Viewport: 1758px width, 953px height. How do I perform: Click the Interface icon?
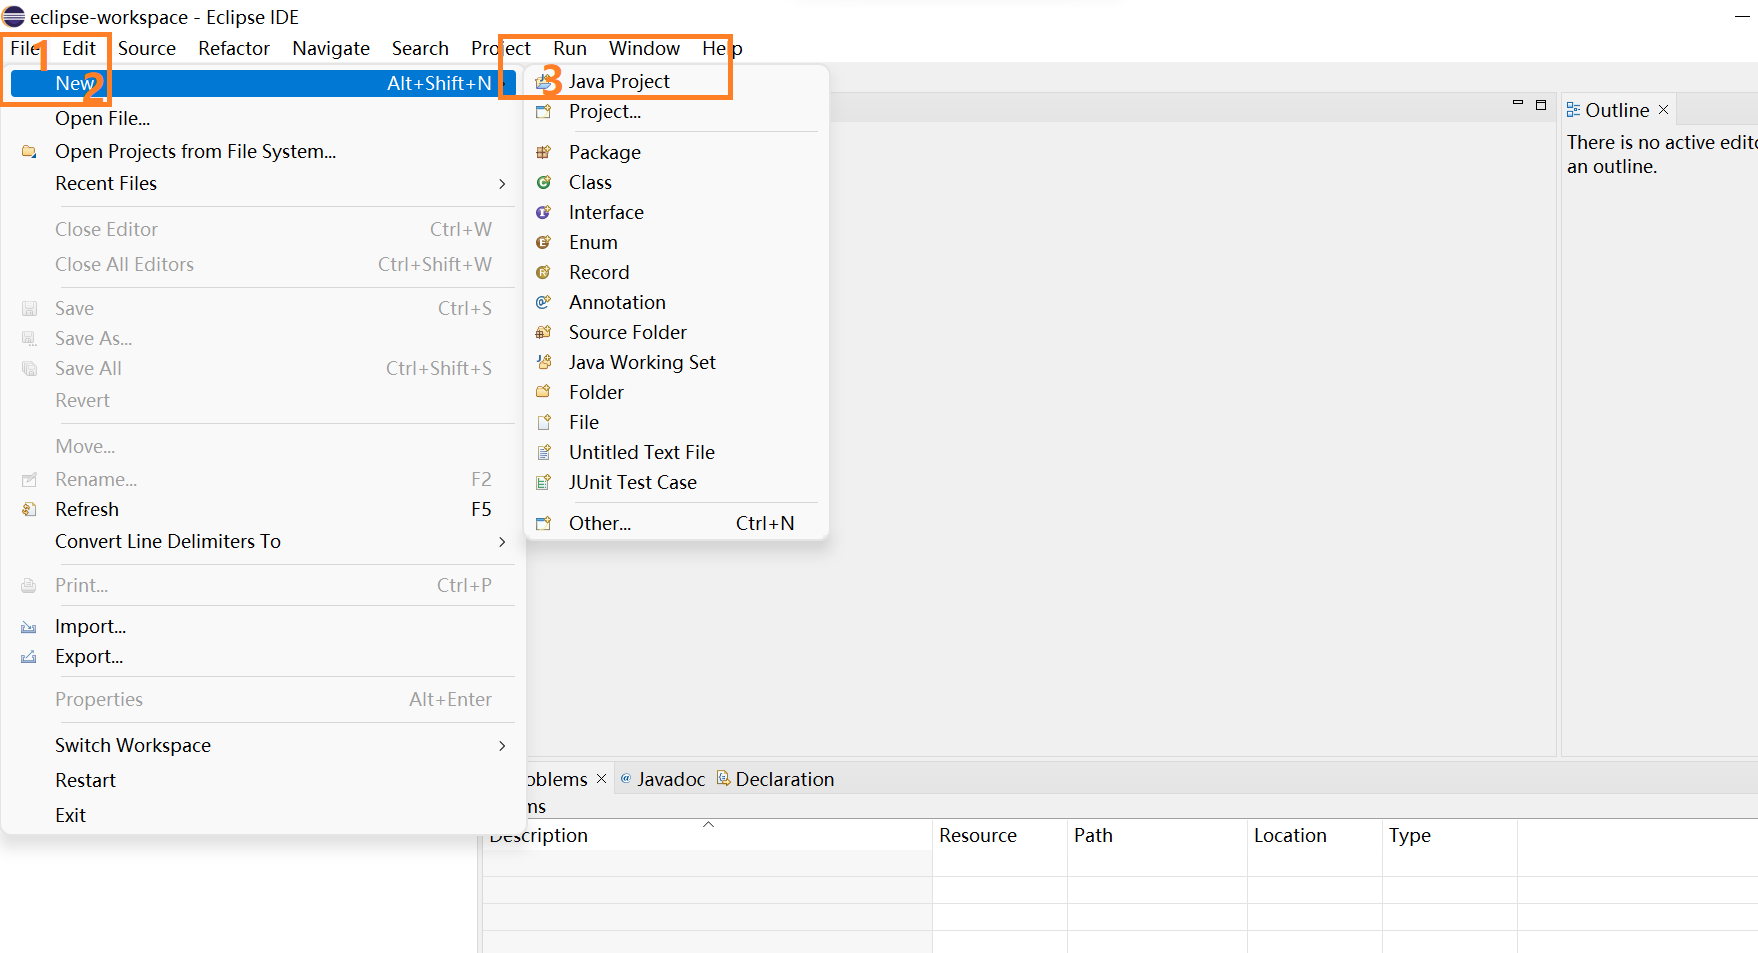544,212
